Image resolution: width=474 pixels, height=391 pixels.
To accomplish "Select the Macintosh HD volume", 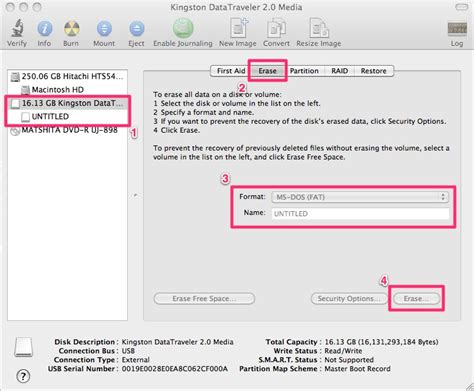I will click(67, 90).
